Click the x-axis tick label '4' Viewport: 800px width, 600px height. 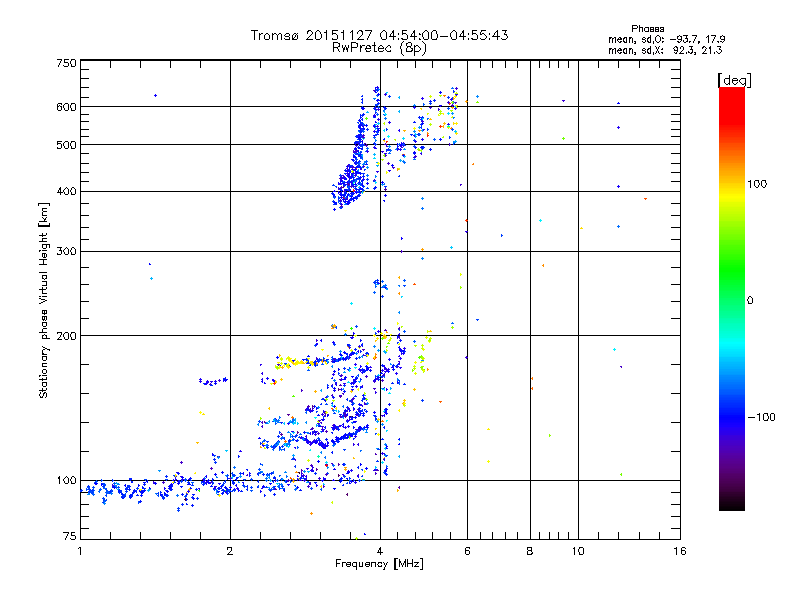[380, 551]
